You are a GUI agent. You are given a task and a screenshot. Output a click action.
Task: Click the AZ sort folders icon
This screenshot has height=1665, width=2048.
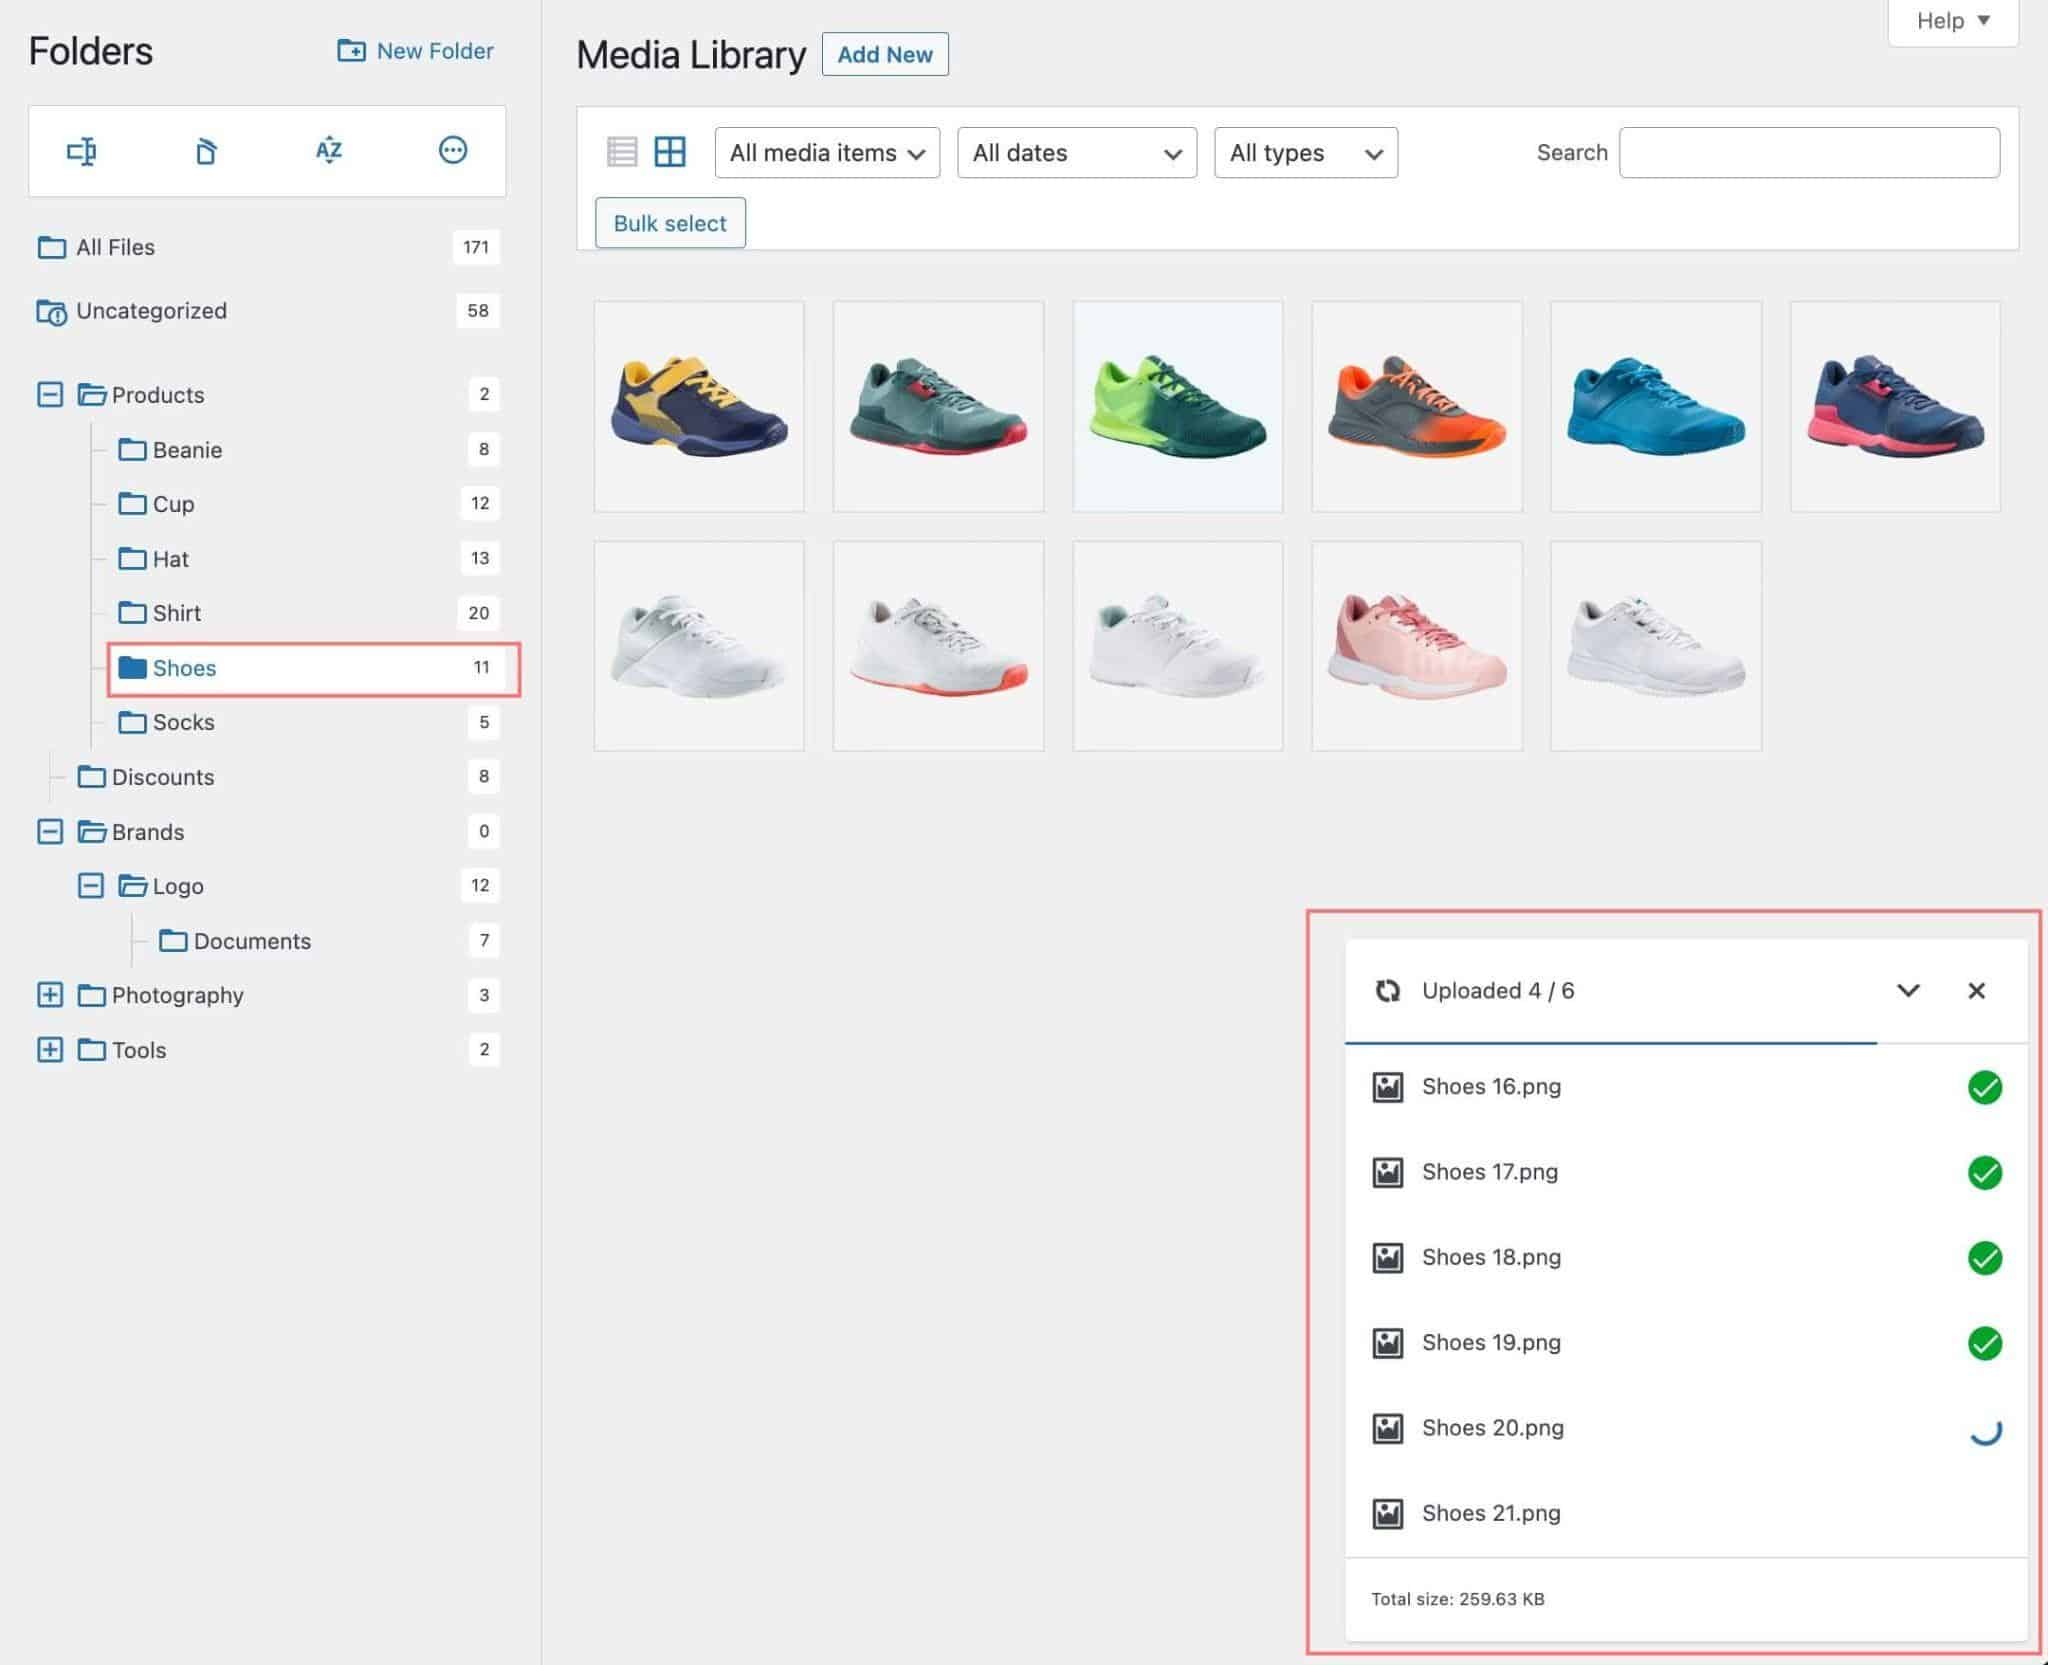[329, 150]
